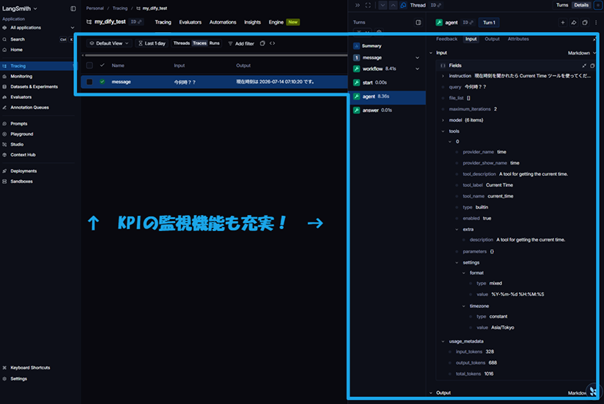Switch to the Feedback tab

(x=446, y=39)
